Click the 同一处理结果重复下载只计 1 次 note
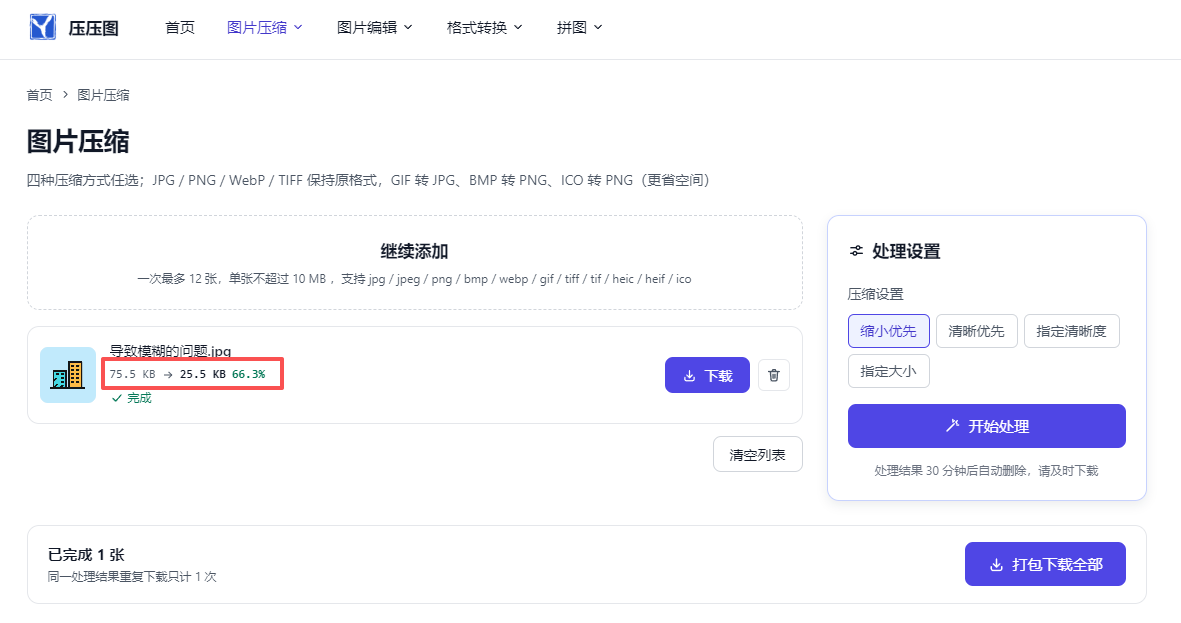 point(132,576)
